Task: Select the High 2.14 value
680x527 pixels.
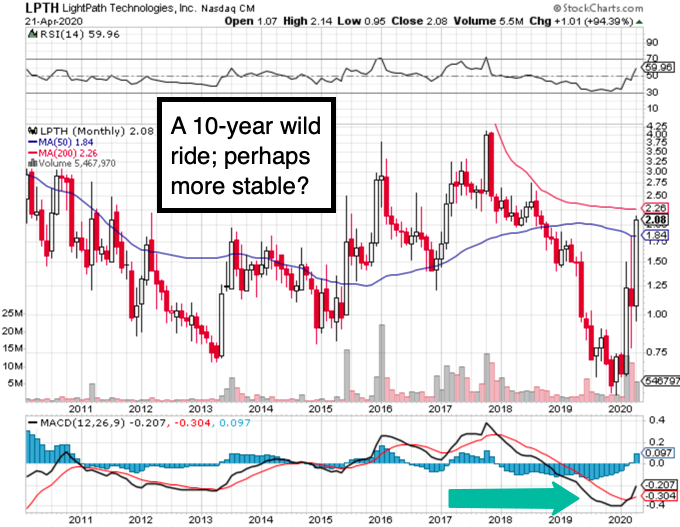Action: pyautogui.click(x=307, y=21)
